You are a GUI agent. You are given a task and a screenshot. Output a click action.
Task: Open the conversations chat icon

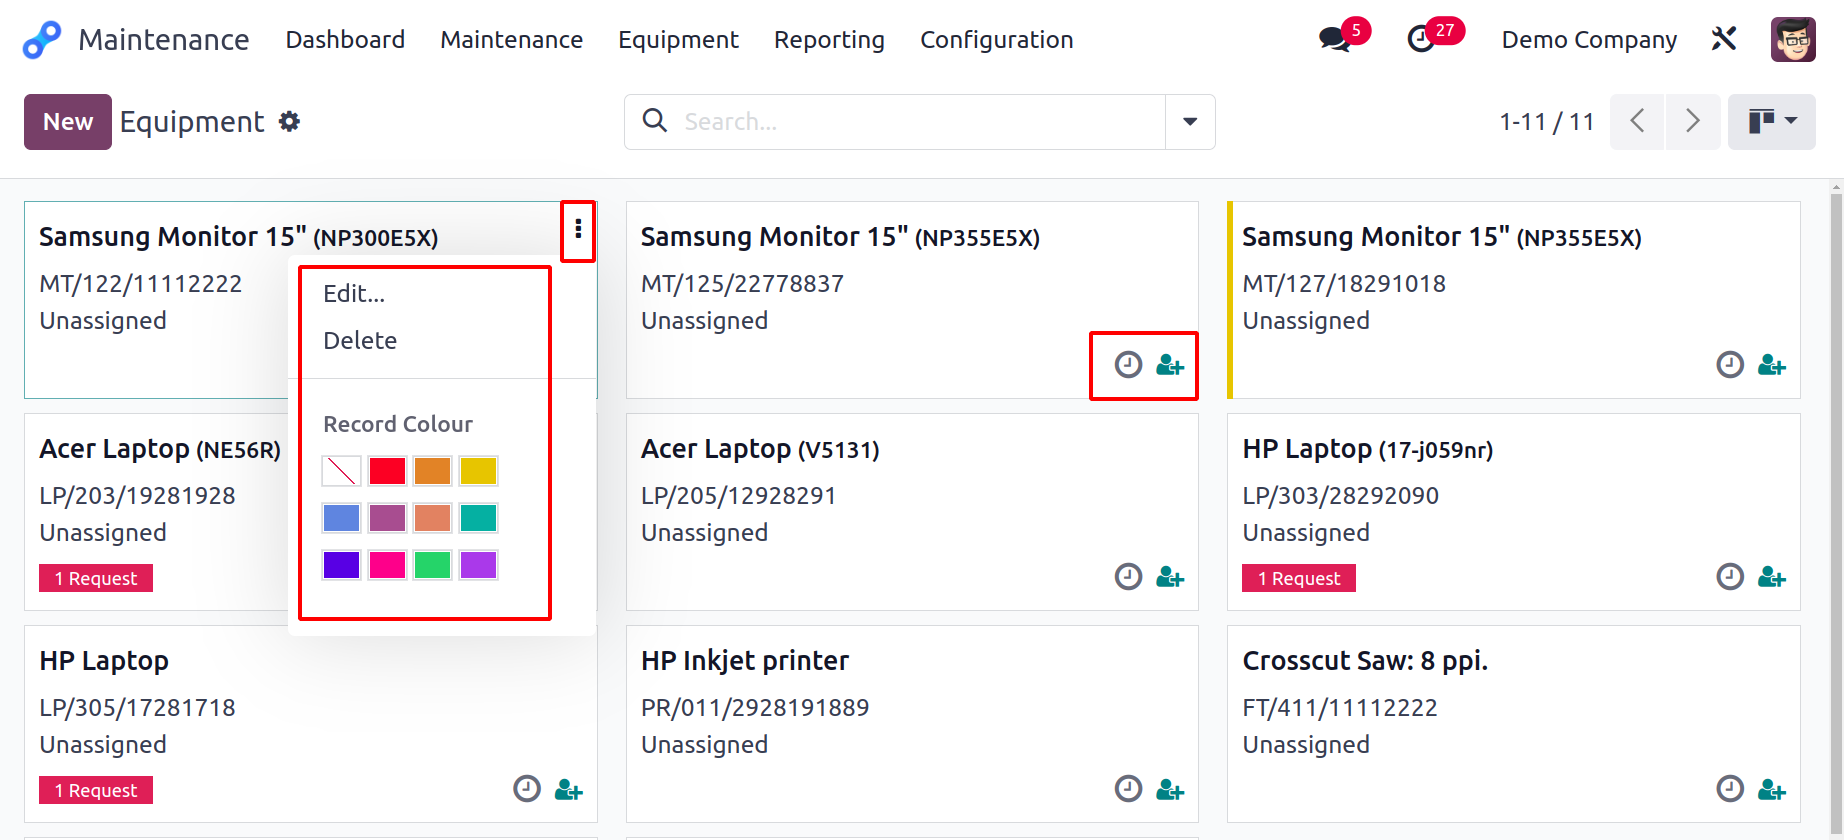coord(1334,40)
